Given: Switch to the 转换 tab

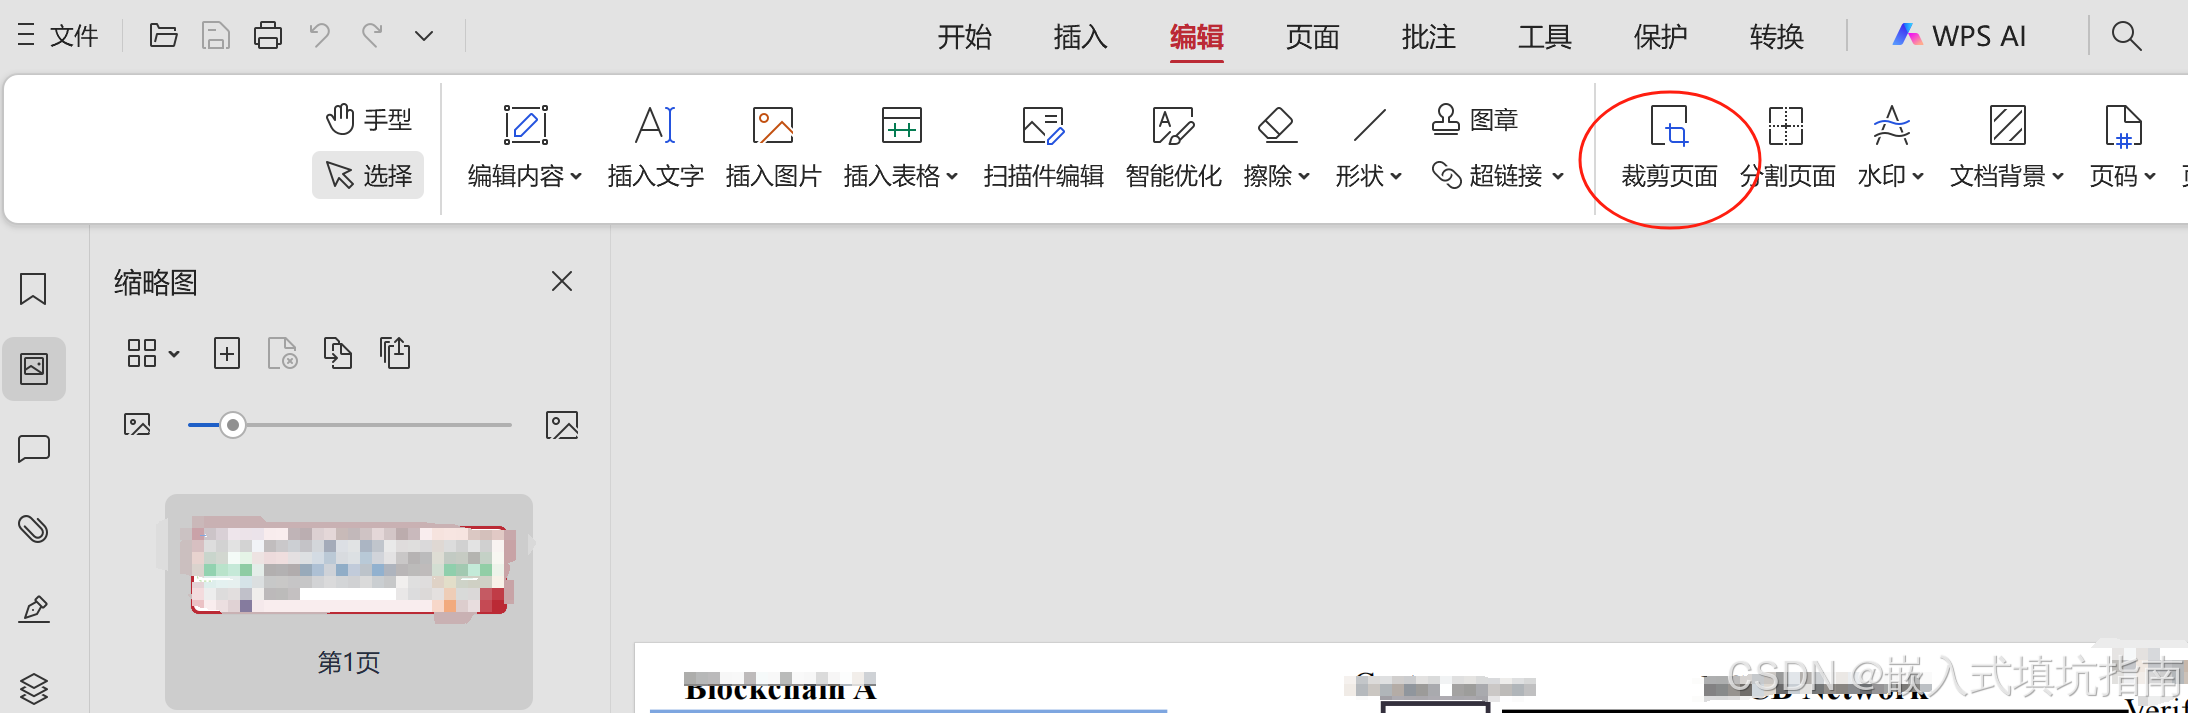Looking at the screenshot, I should pos(1777,37).
